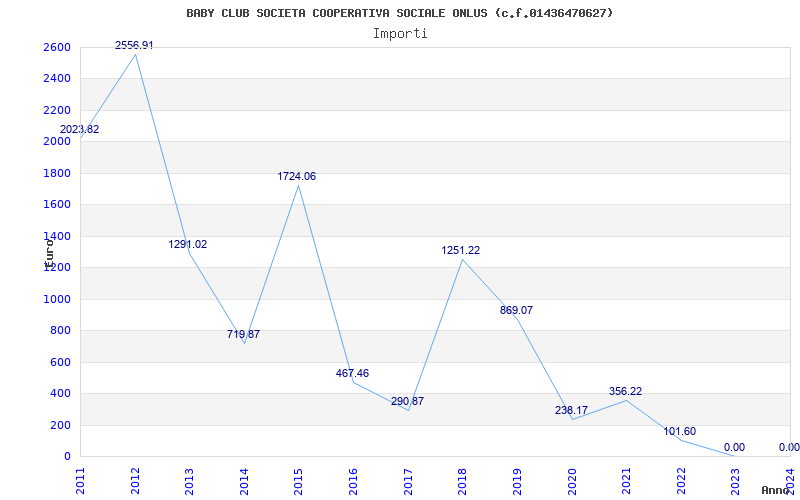Click the 2018 x-axis year label
The height and width of the screenshot is (500, 800).
463,481
